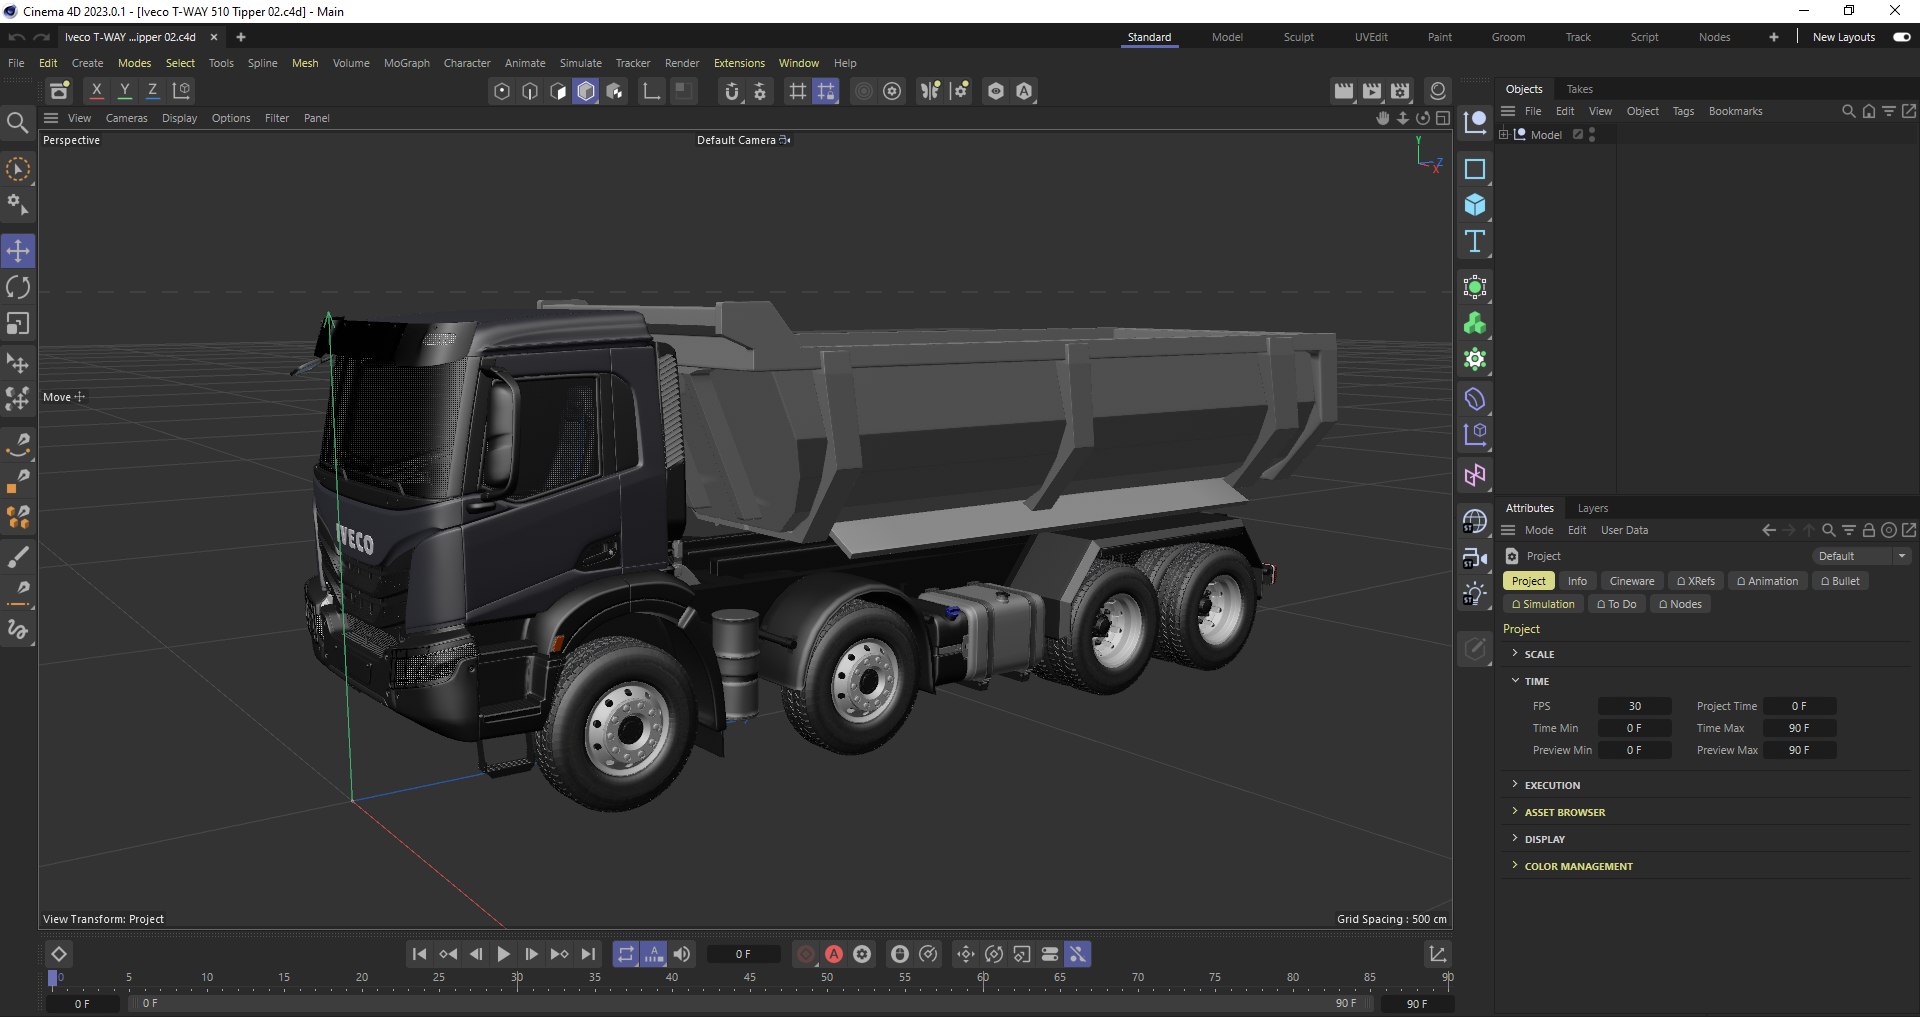Toggle Z axis lock icon
Image resolution: width=1920 pixels, height=1017 pixels.
153,91
